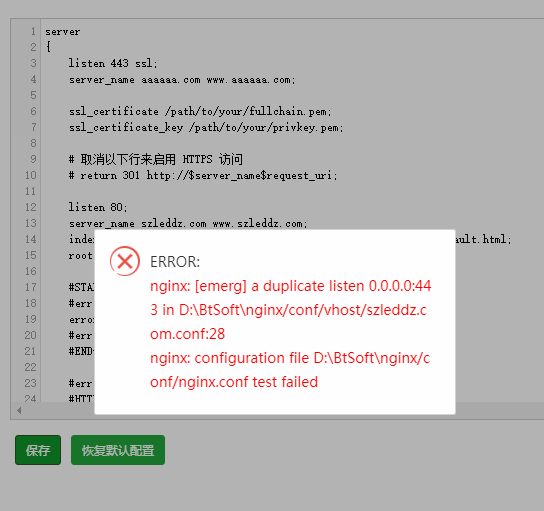Place cursor on 'listen 443 ssl;' line
This screenshot has width=544, height=511.
(113, 63)
